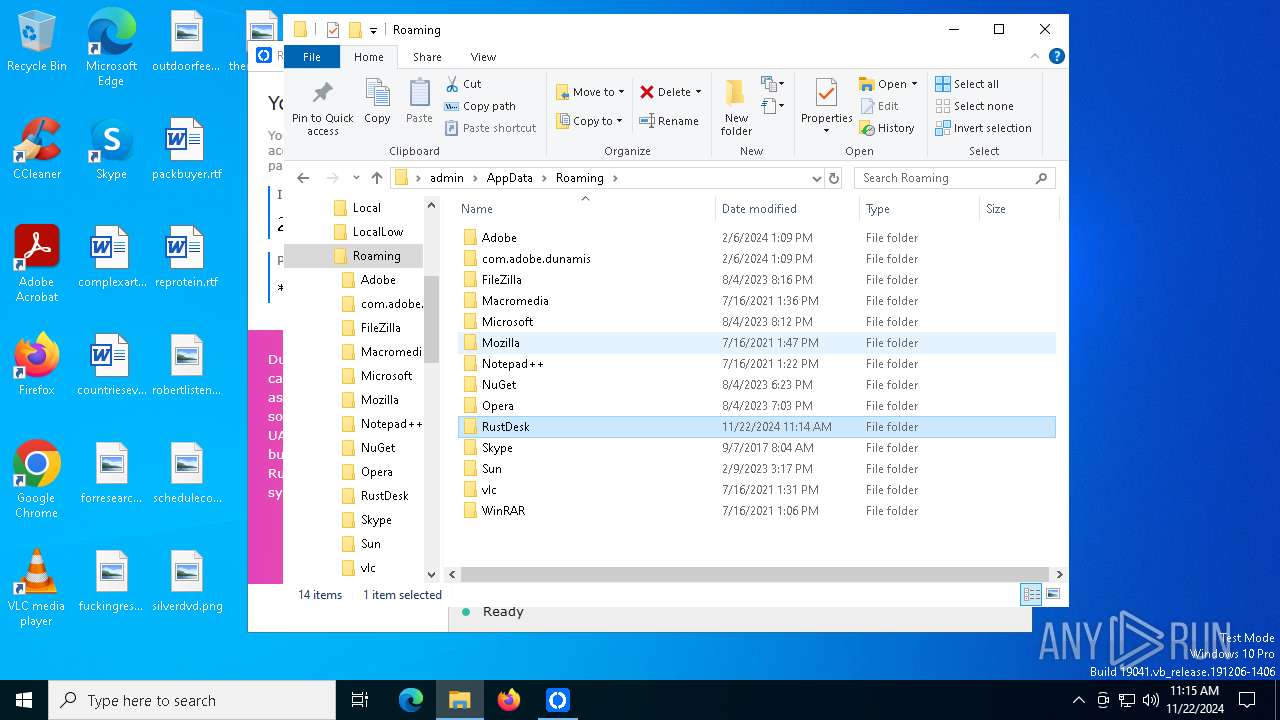Go up one folder level arrow
Viewport: 1280px width, 720px height.
tap(376, 178)
